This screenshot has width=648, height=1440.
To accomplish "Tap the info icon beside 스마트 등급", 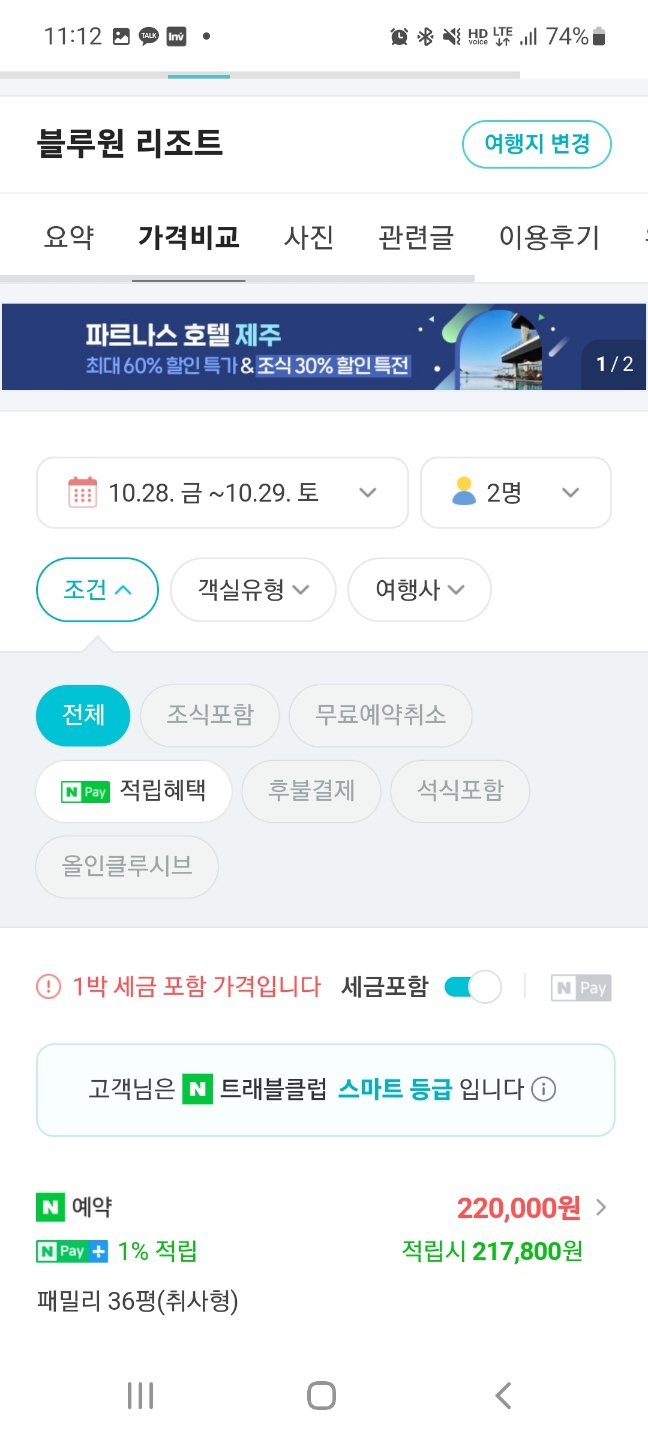I will click(543, 1089).
